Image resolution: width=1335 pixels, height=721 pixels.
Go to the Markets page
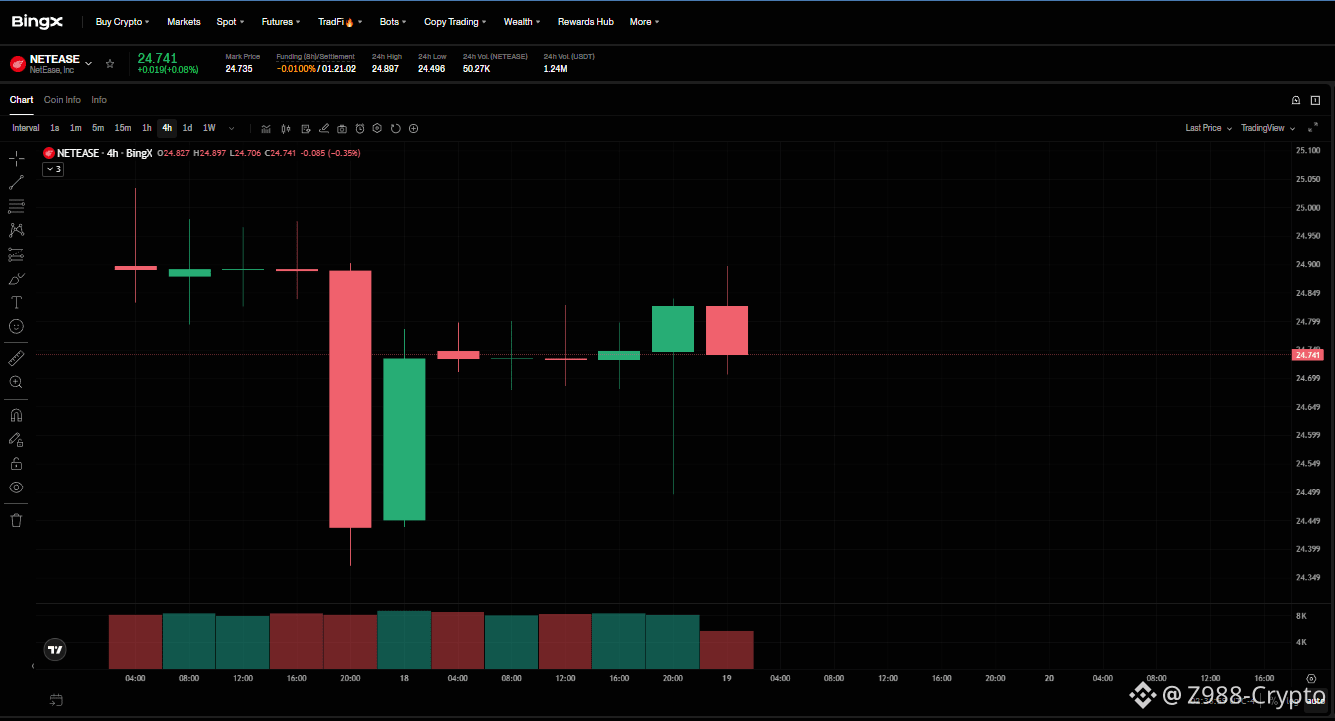(183, 22)
